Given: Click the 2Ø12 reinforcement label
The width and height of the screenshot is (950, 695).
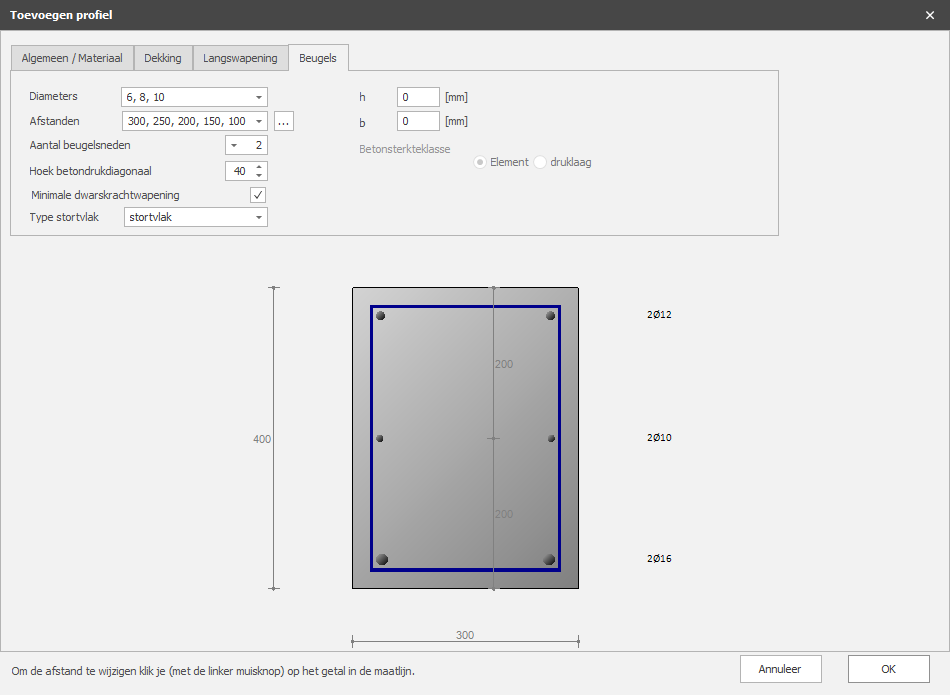Looking at the screenshot, I should point(659,314).
